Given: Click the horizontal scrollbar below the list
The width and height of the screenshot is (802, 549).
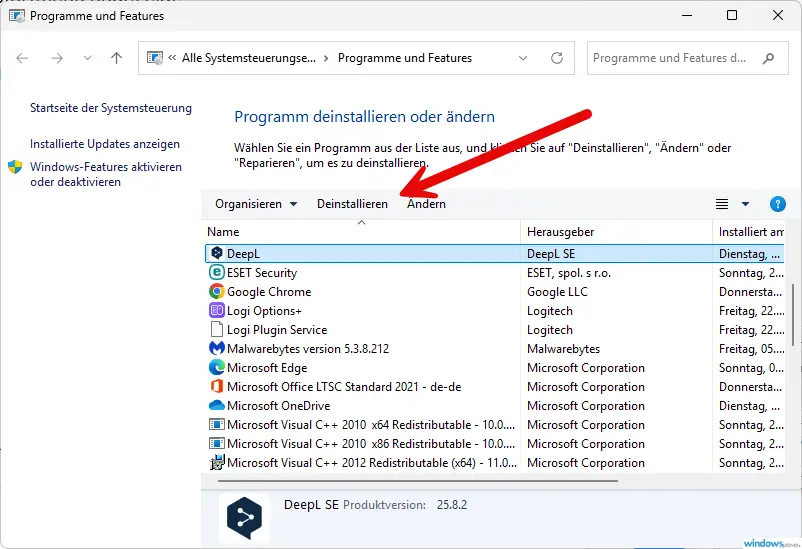Looking at the screenshot, I should (417, 481).
